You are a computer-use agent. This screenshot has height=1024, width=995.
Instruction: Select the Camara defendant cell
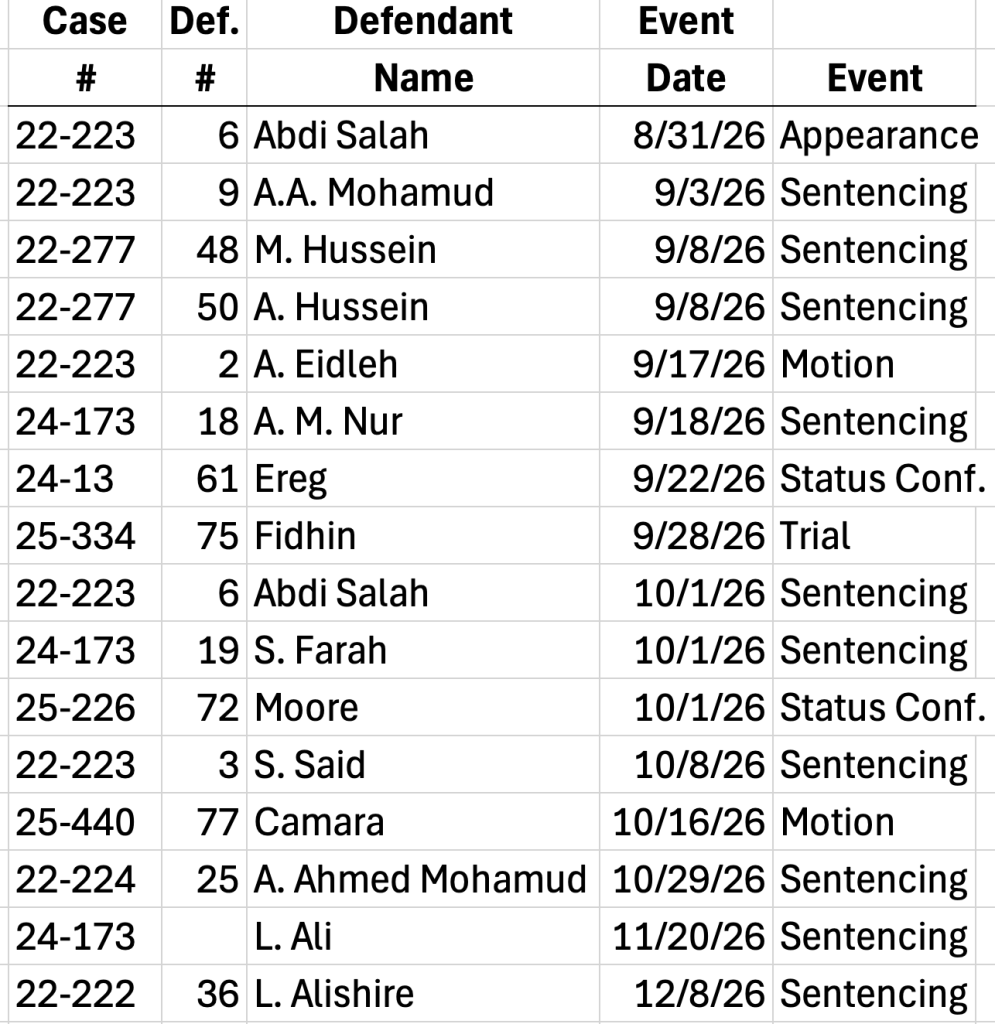[423, 822]
